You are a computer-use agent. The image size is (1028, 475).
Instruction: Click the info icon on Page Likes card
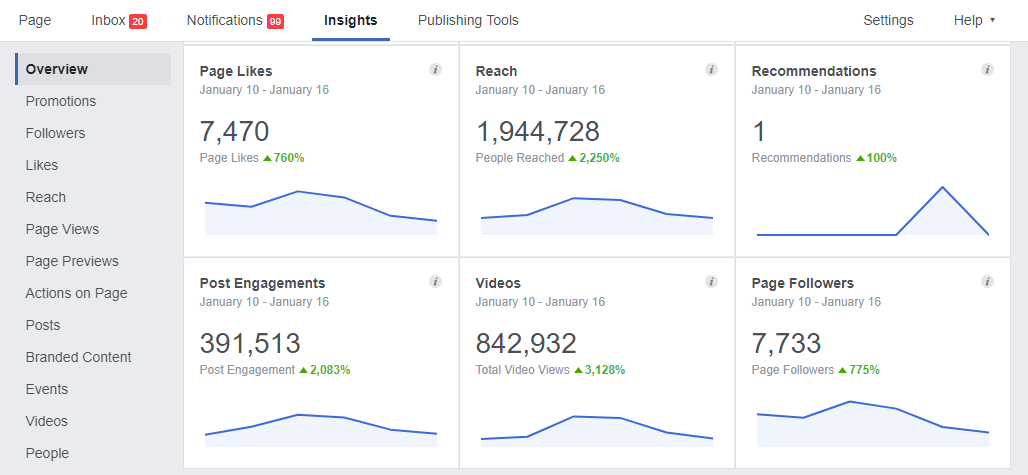point(435,70)
